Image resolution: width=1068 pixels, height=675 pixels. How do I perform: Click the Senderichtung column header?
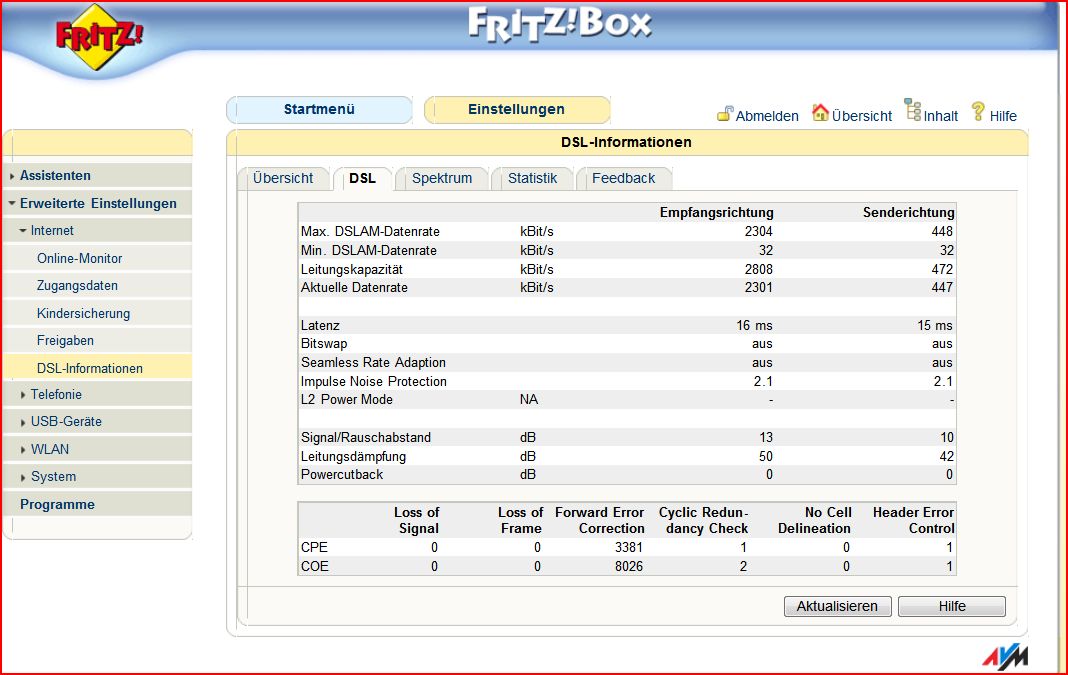[909, 213]
